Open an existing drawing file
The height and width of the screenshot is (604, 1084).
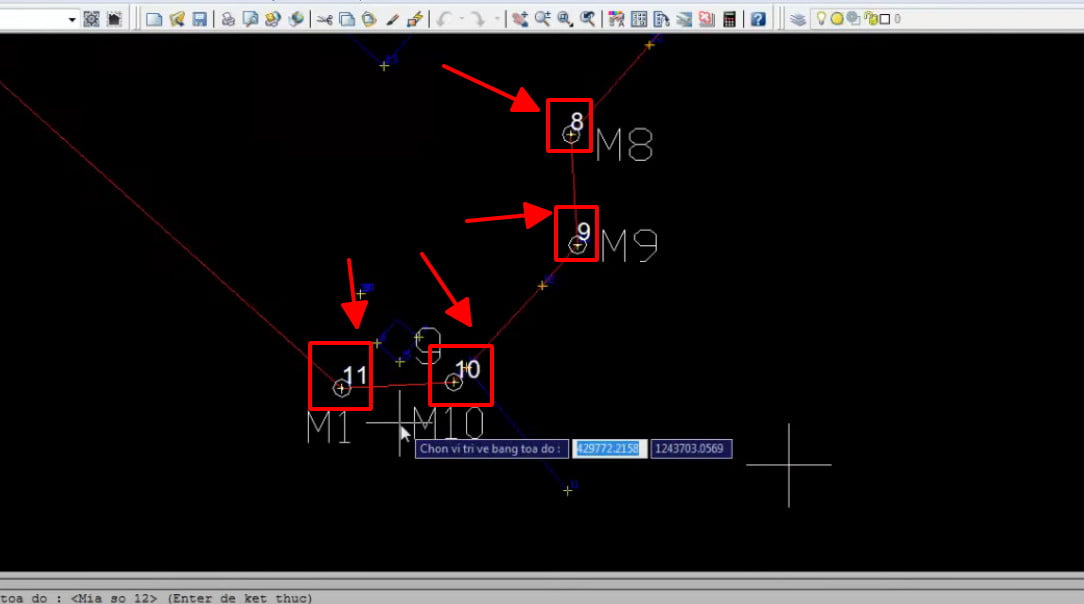pyautogui.click(x=176, y=19)
